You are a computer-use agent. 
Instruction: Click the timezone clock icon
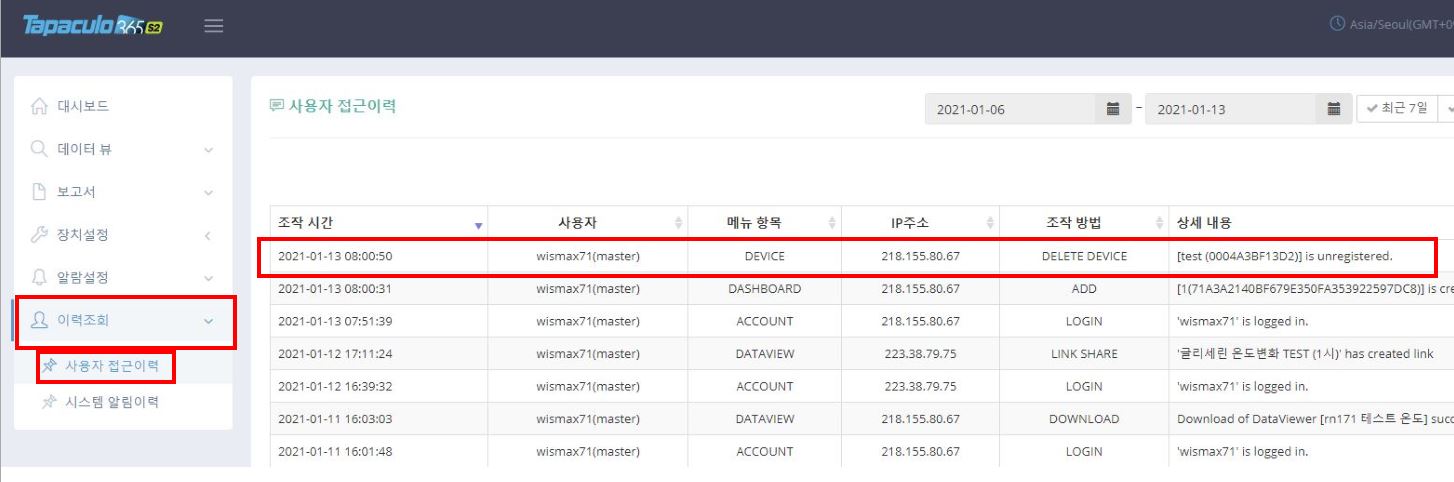click(1337, 24)
